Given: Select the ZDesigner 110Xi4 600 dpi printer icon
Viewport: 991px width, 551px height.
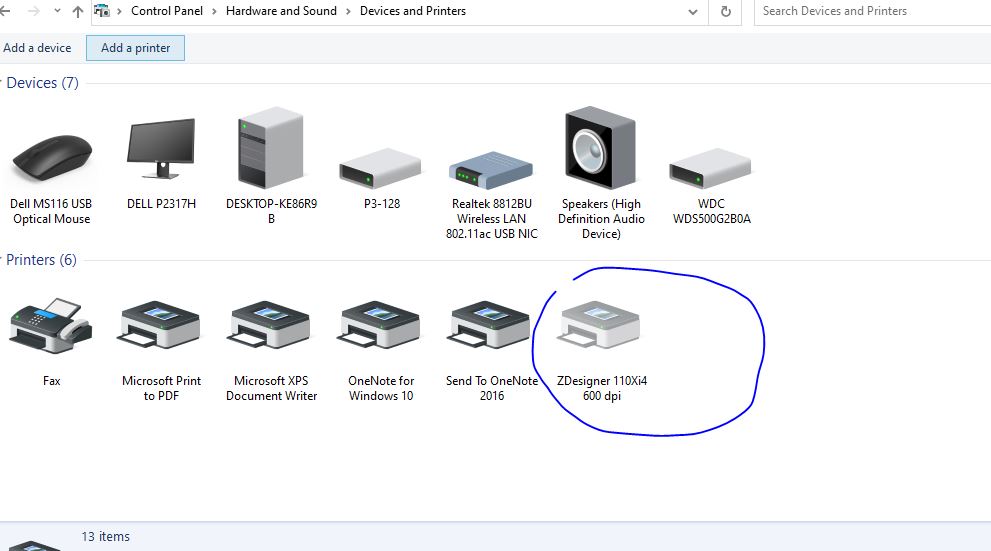Looking at the screenshot, I should pos(599,325).
